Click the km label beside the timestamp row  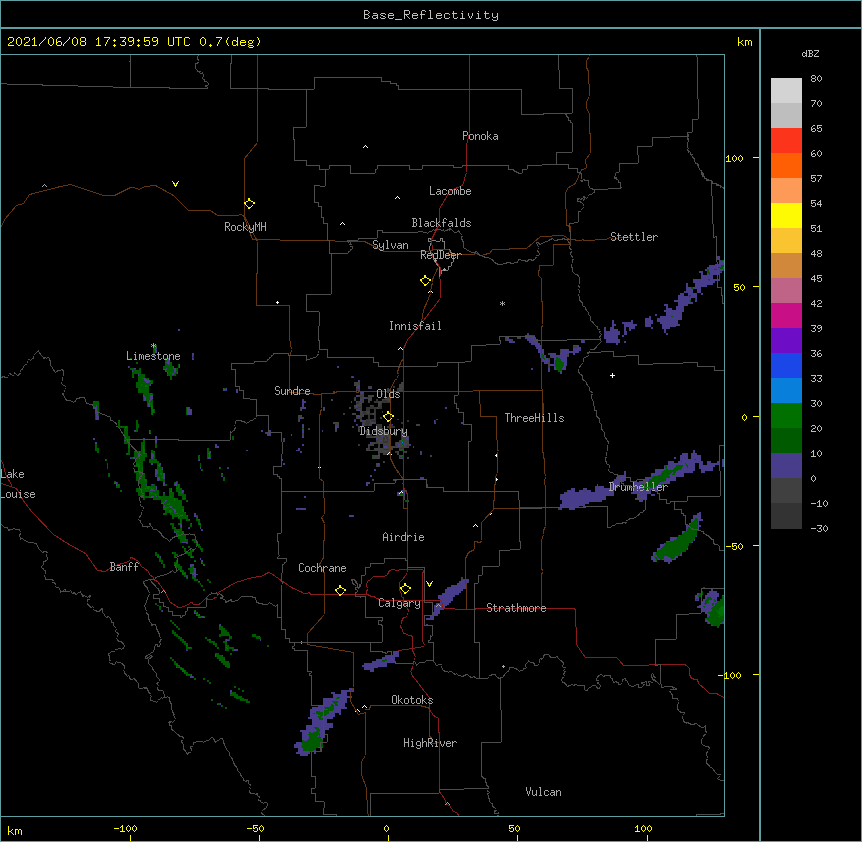coord(744,42)
